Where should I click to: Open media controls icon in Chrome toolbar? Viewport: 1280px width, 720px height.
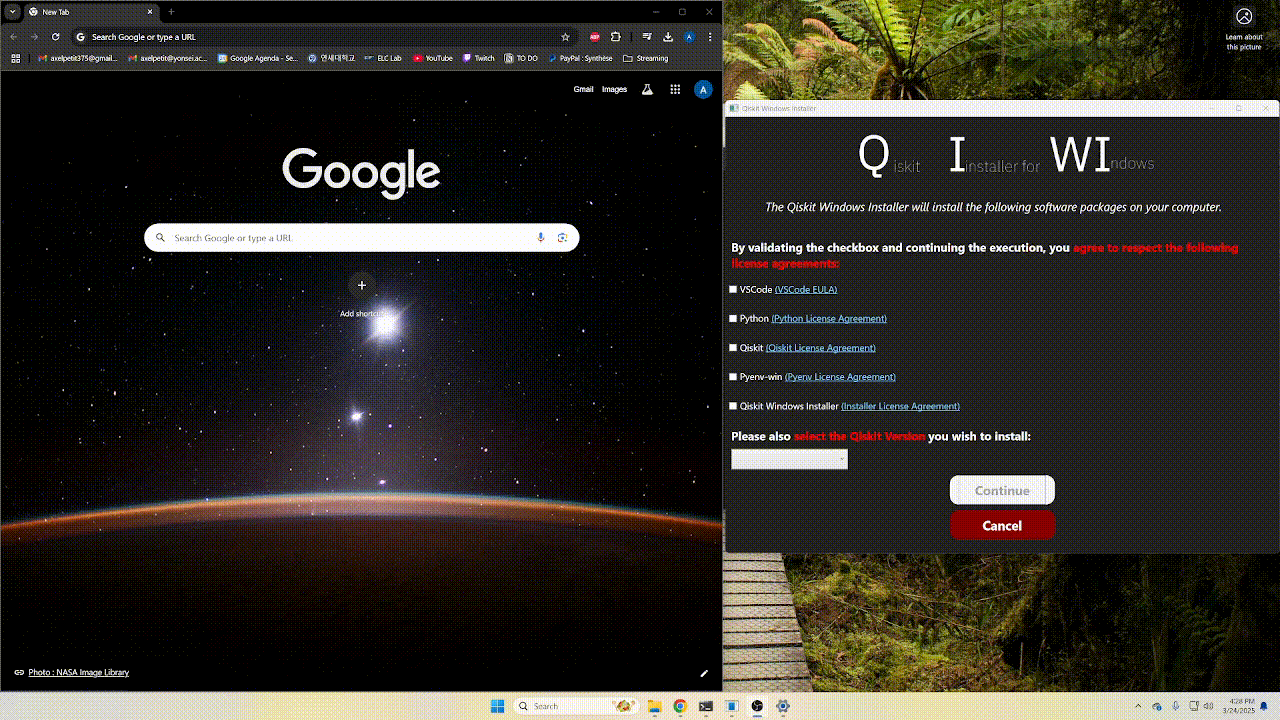[x=647, y=37]
